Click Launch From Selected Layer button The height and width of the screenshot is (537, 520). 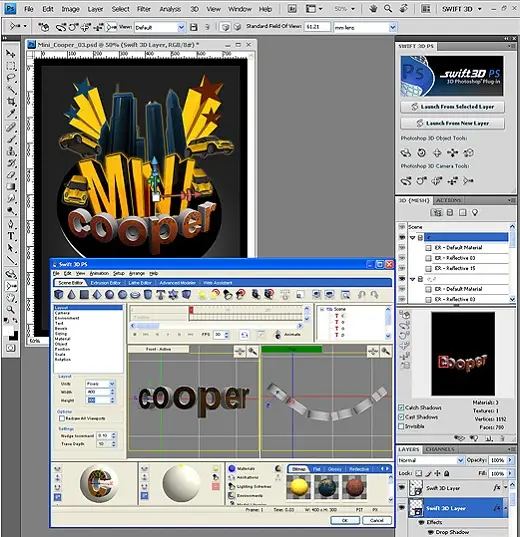click(x=452, y=107)
